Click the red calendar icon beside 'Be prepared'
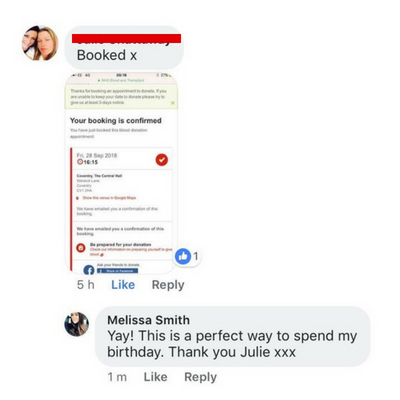The width and height of the screenshot is (400, 400). [x=81, y=248]
